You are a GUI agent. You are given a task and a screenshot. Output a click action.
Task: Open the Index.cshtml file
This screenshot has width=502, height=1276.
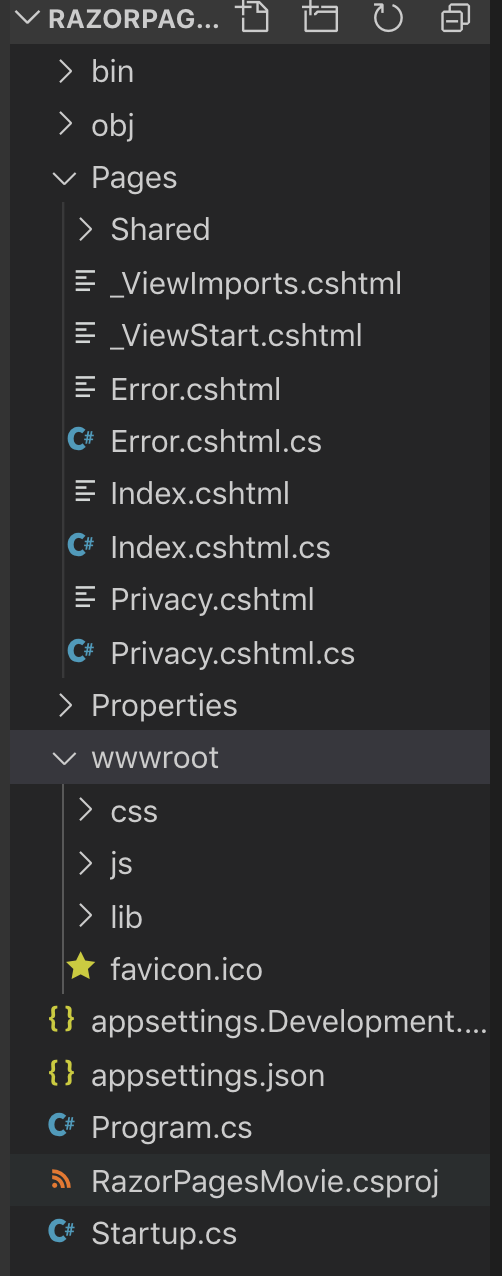coord(200,493)
